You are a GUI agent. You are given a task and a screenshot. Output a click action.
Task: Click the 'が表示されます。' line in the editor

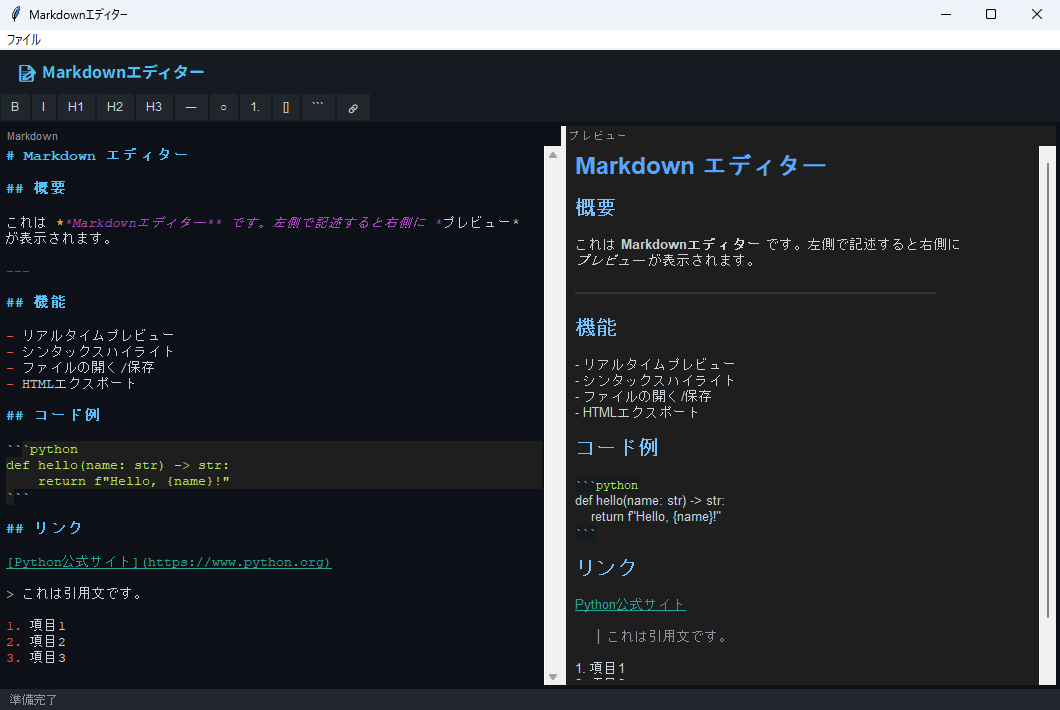tap(59, 239)
